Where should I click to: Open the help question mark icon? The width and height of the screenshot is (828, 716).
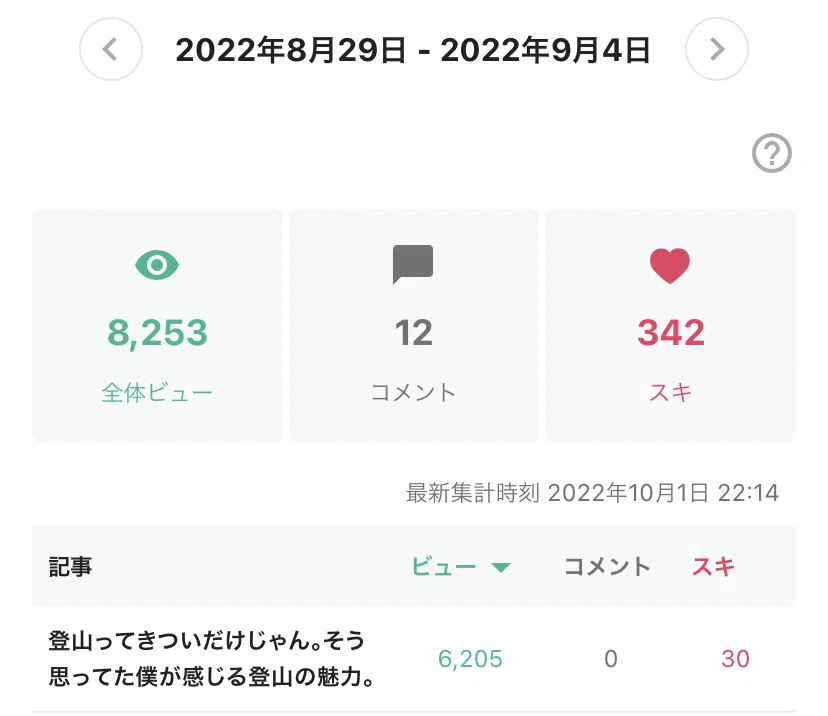(771, 153)
